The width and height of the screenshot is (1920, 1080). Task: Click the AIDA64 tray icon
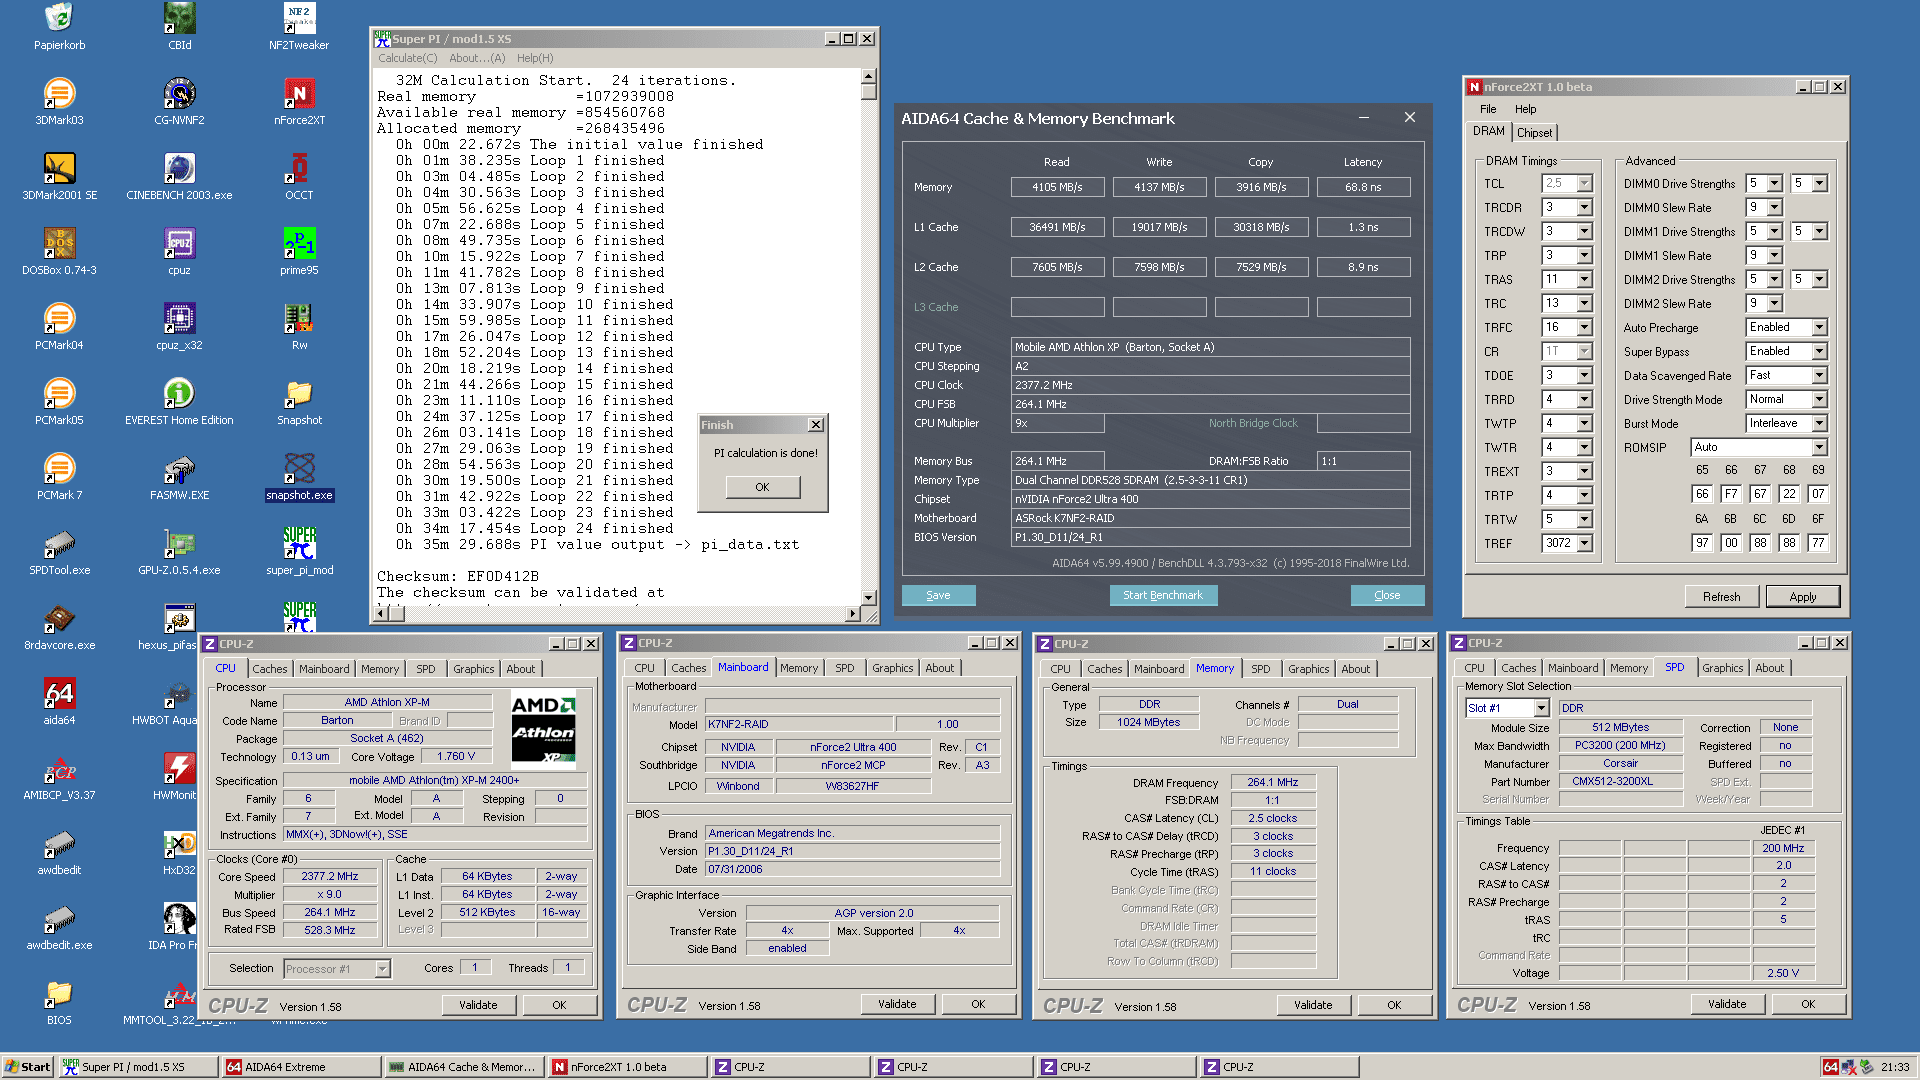click(1830, 1067)
